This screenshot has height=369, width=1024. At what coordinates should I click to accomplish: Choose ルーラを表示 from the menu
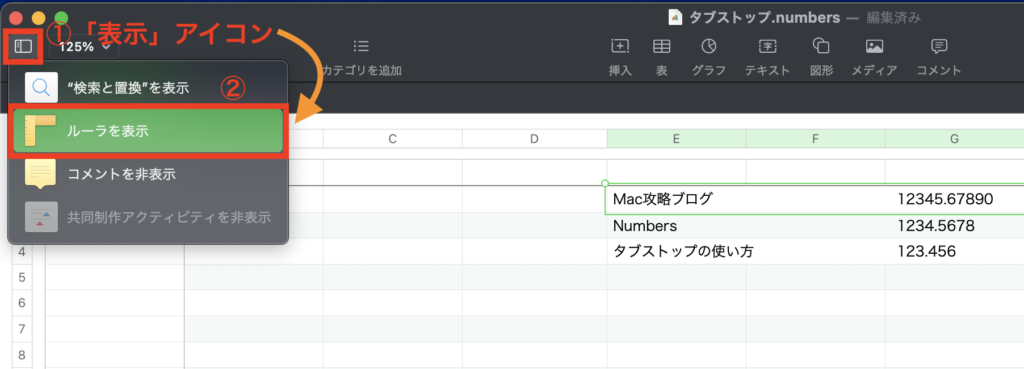click(x=148, y=131)
